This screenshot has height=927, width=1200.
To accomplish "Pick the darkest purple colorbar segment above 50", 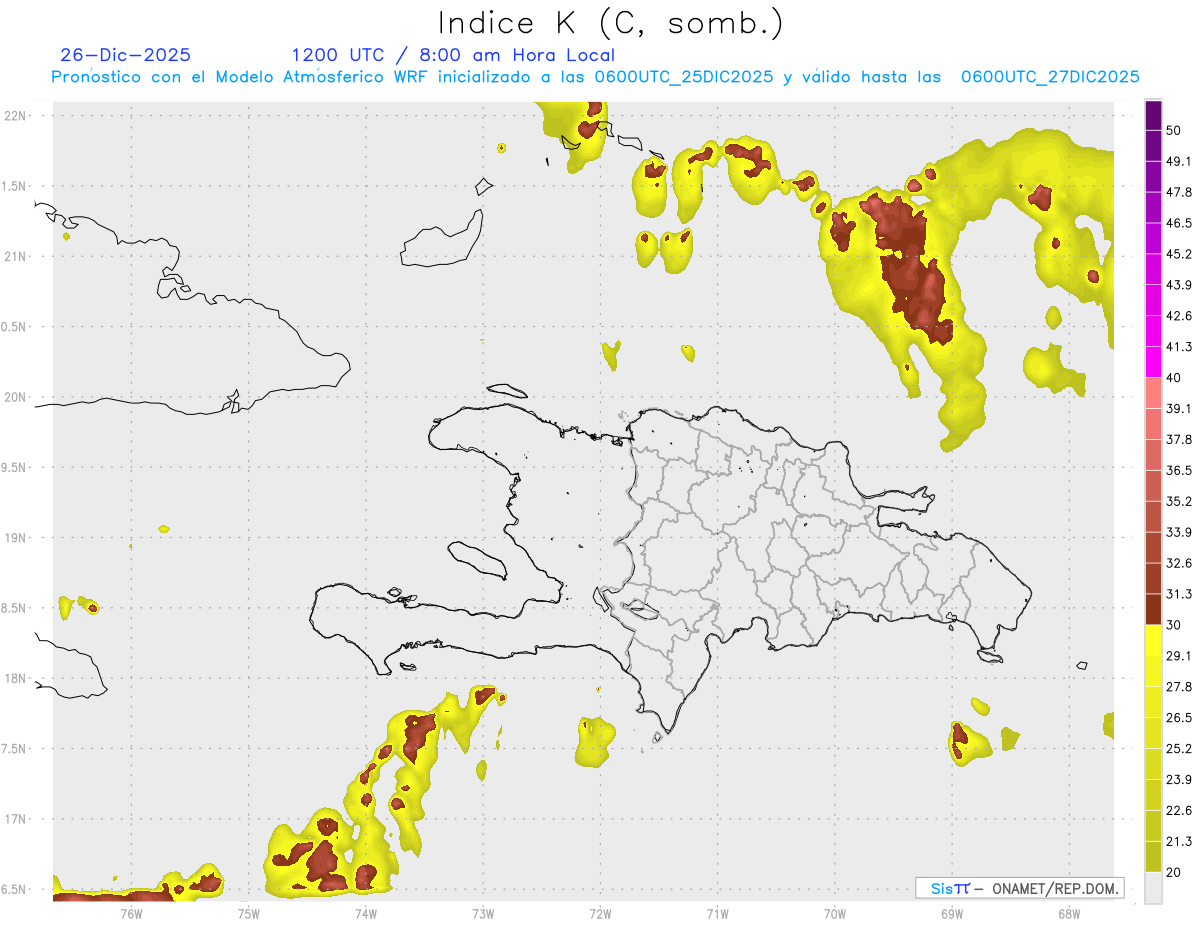I will pyautogui.click(x=1153, y=115).
